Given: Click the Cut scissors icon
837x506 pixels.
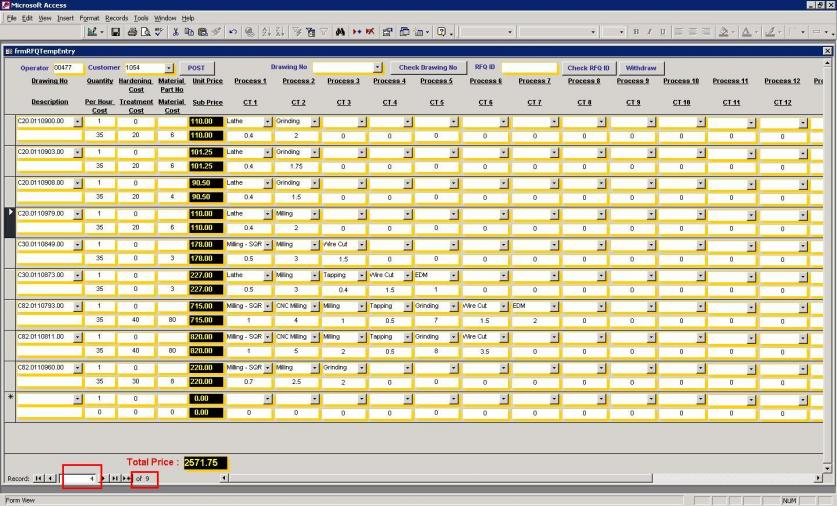Looking at the screenshot, I should pos(177,33).
